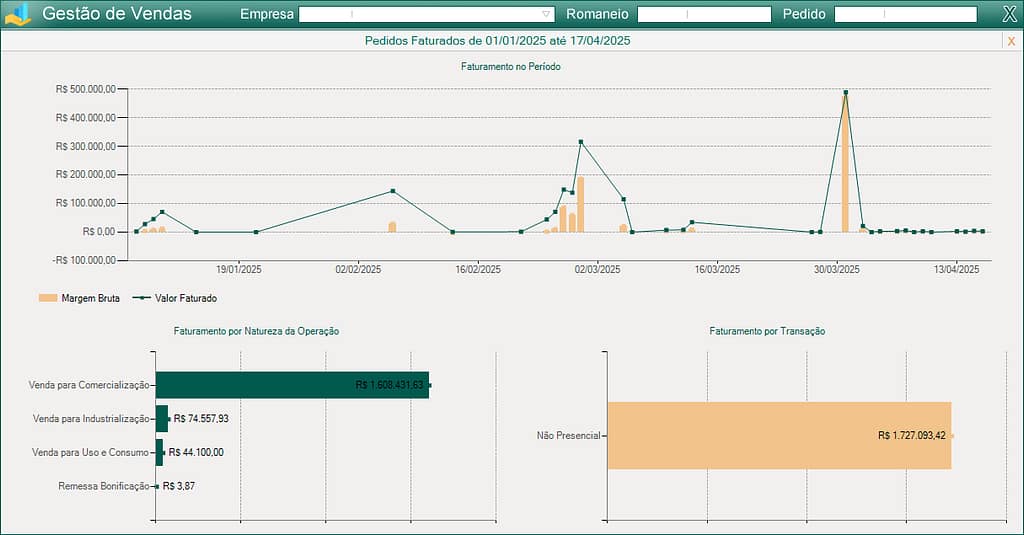Click into the Empresa combo box field
The height and width of the screenshot is (535, 1024).
tap(426, 14)
